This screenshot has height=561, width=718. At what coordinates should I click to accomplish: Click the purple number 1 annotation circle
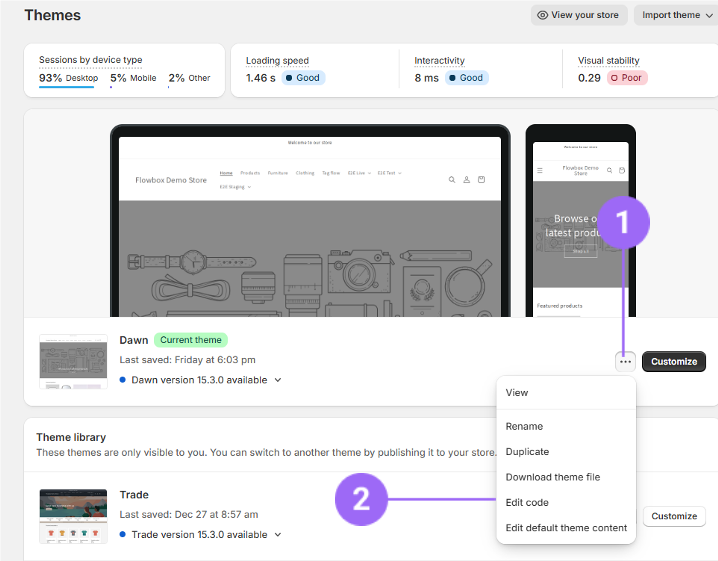tap(624, 222)
